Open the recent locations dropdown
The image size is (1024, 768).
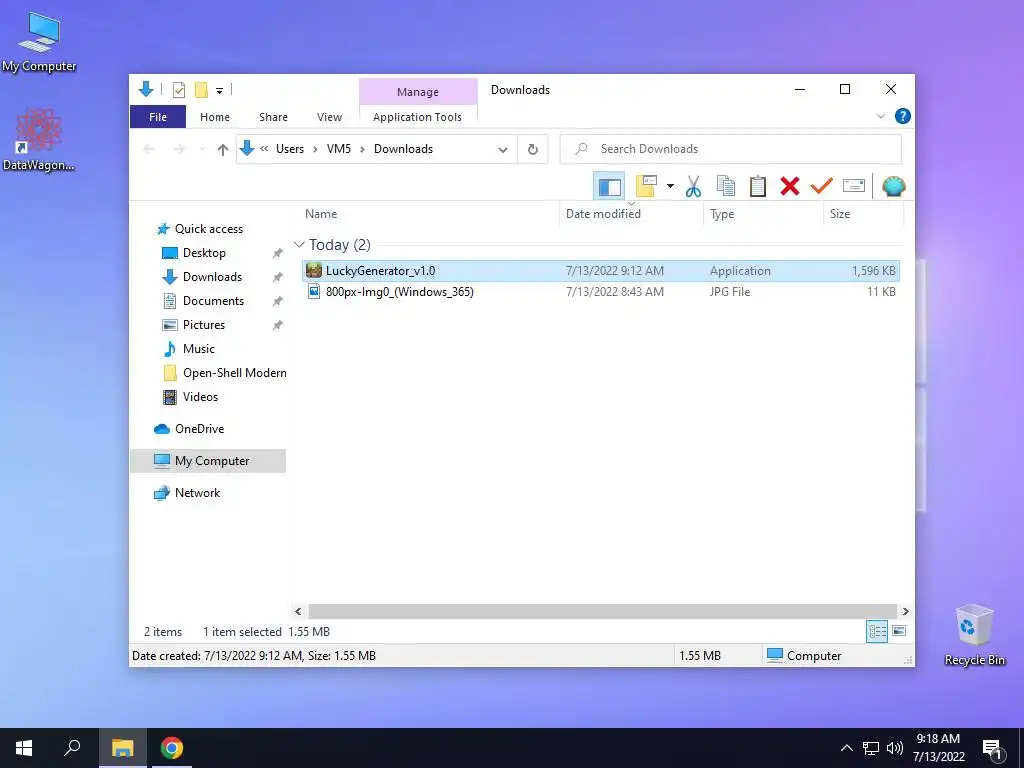[x=202, y=150]
